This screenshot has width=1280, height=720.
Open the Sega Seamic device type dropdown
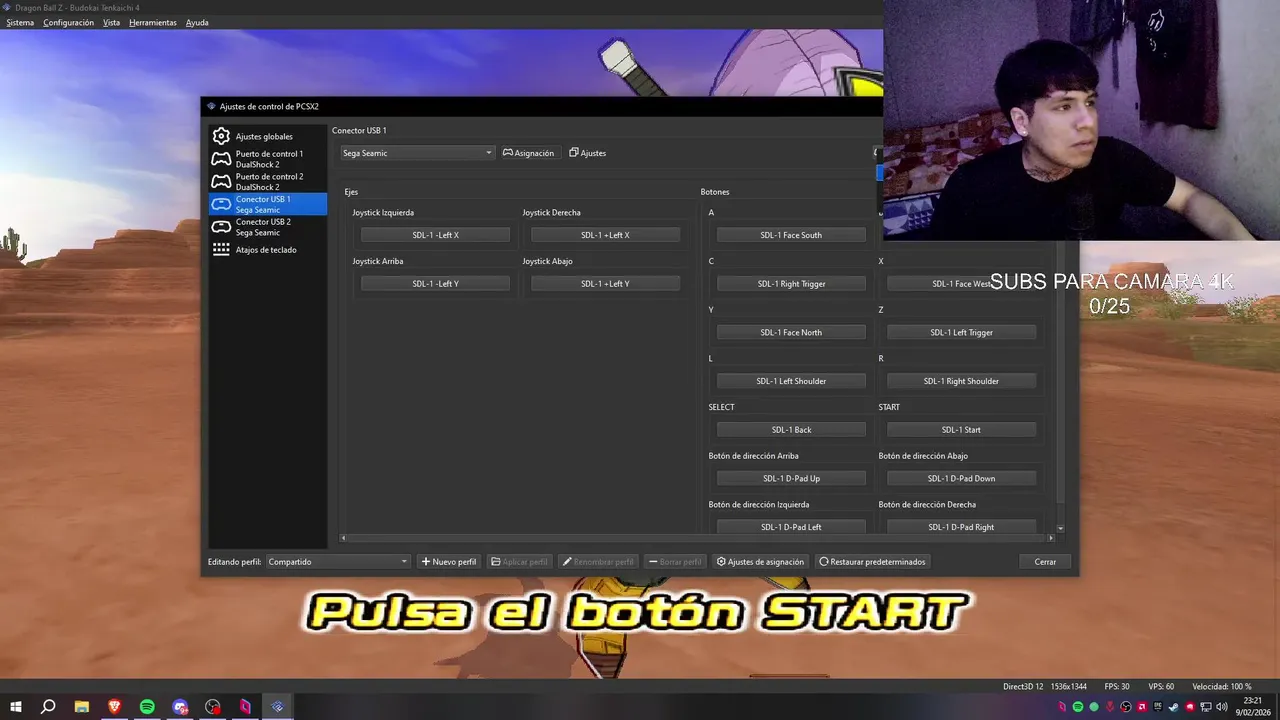click(x=417, y=153)
